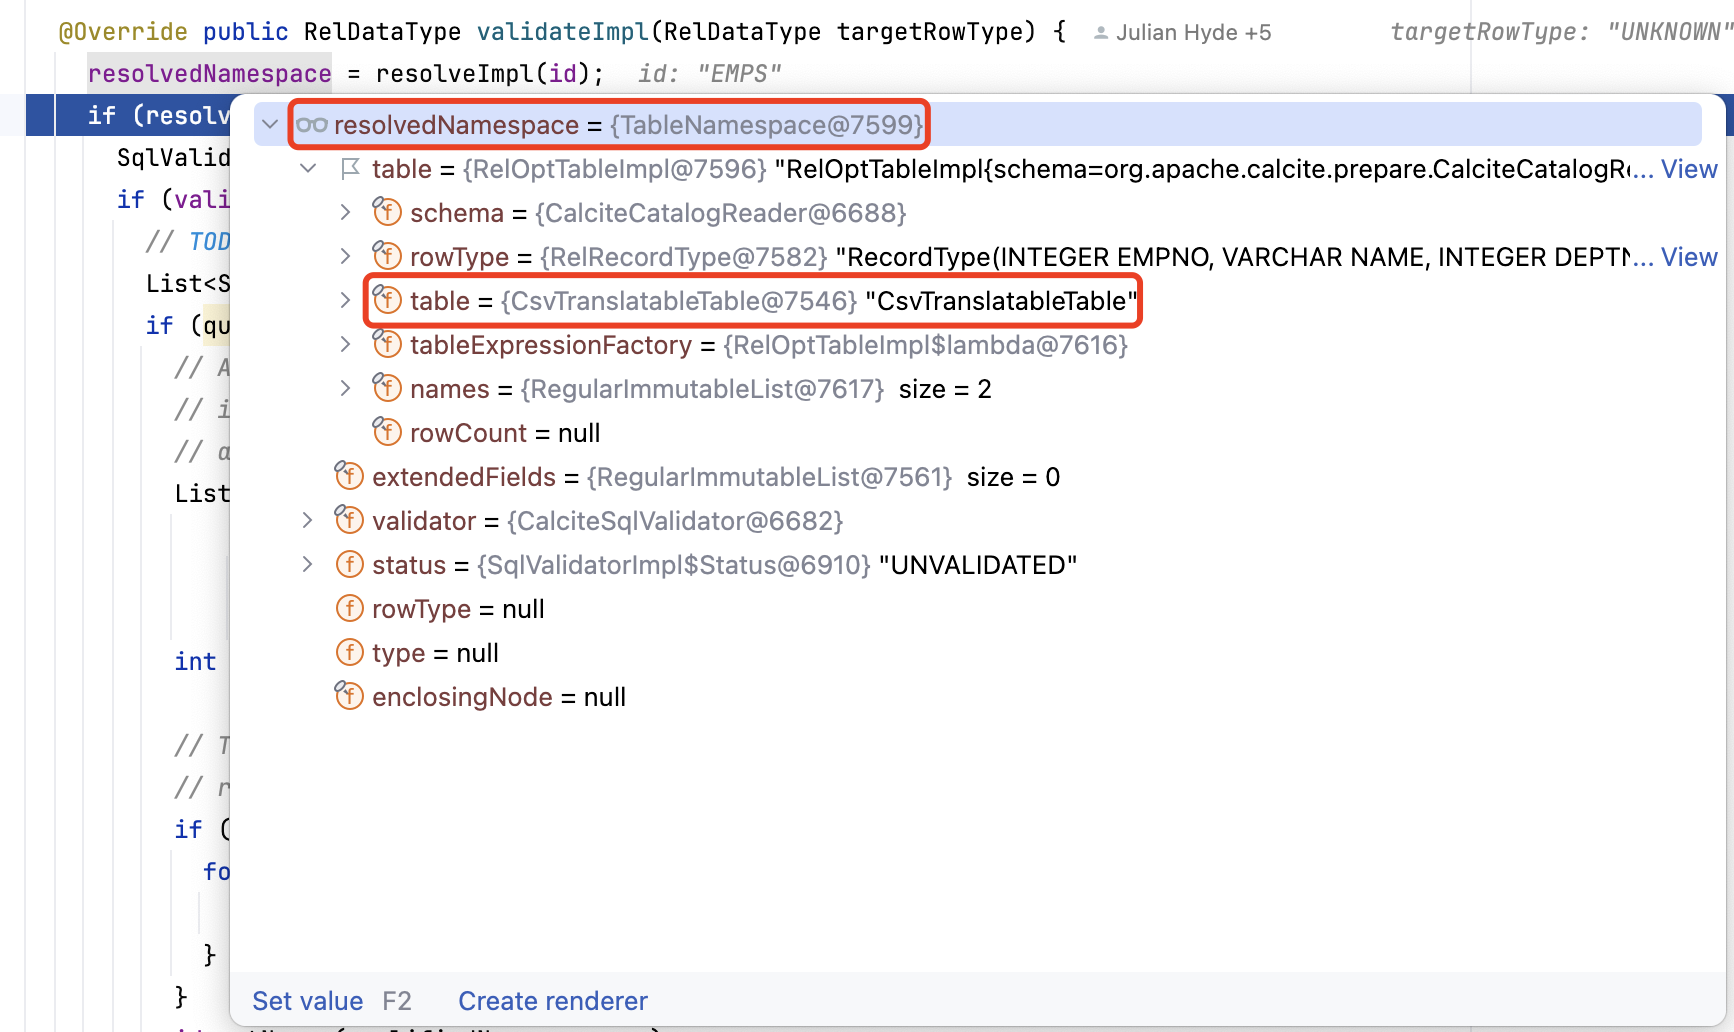The height and width of the screenshot is (1032, 1734).
Task: Click the glasses watch icon beside resolvedNamespace
Action: 312,125
